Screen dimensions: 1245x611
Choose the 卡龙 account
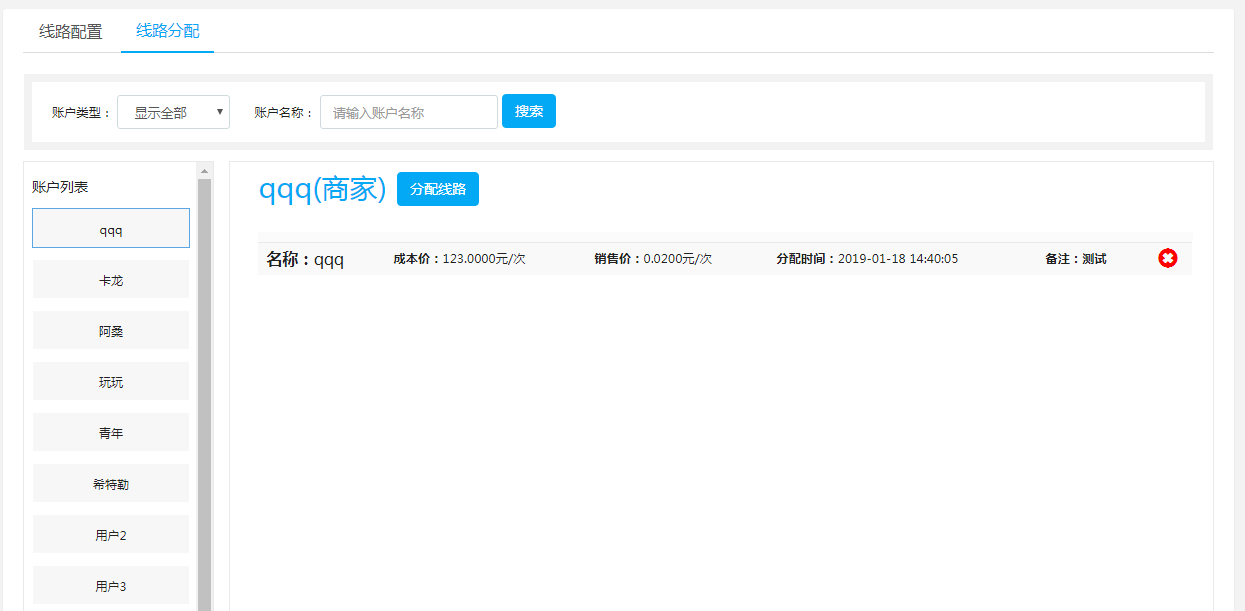(111, 280)
